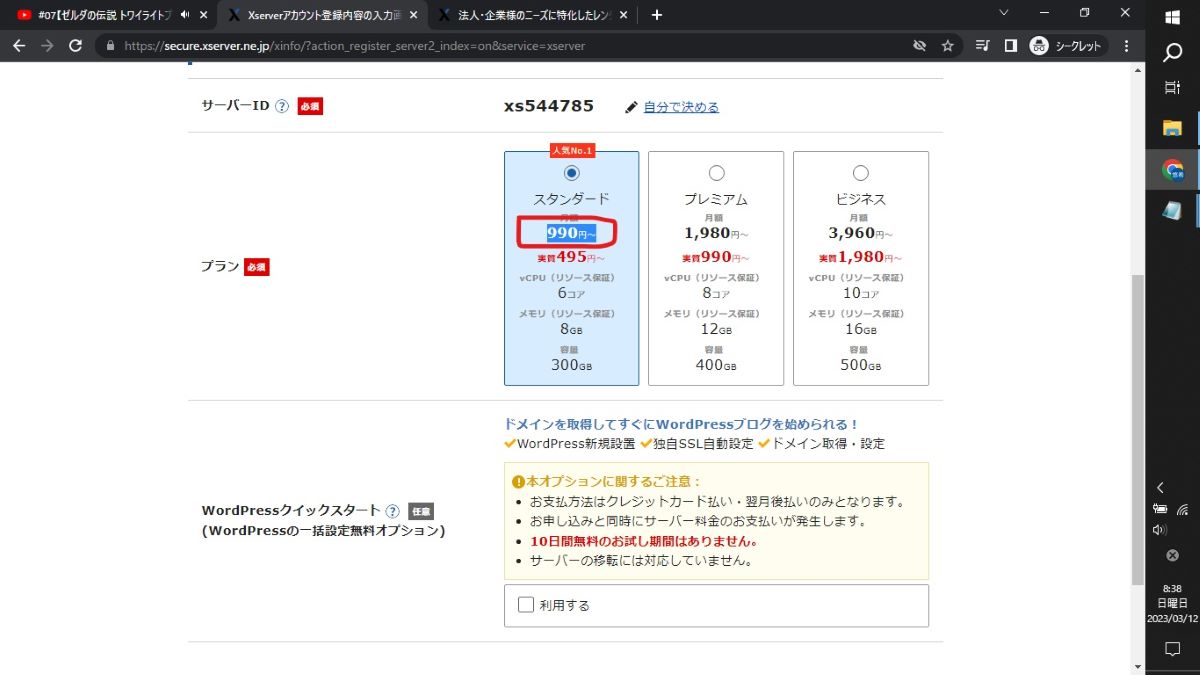Screen dimensions: 1200x675
Task: Open the Chrome three-dot menu
Action: pos(1127,46)
